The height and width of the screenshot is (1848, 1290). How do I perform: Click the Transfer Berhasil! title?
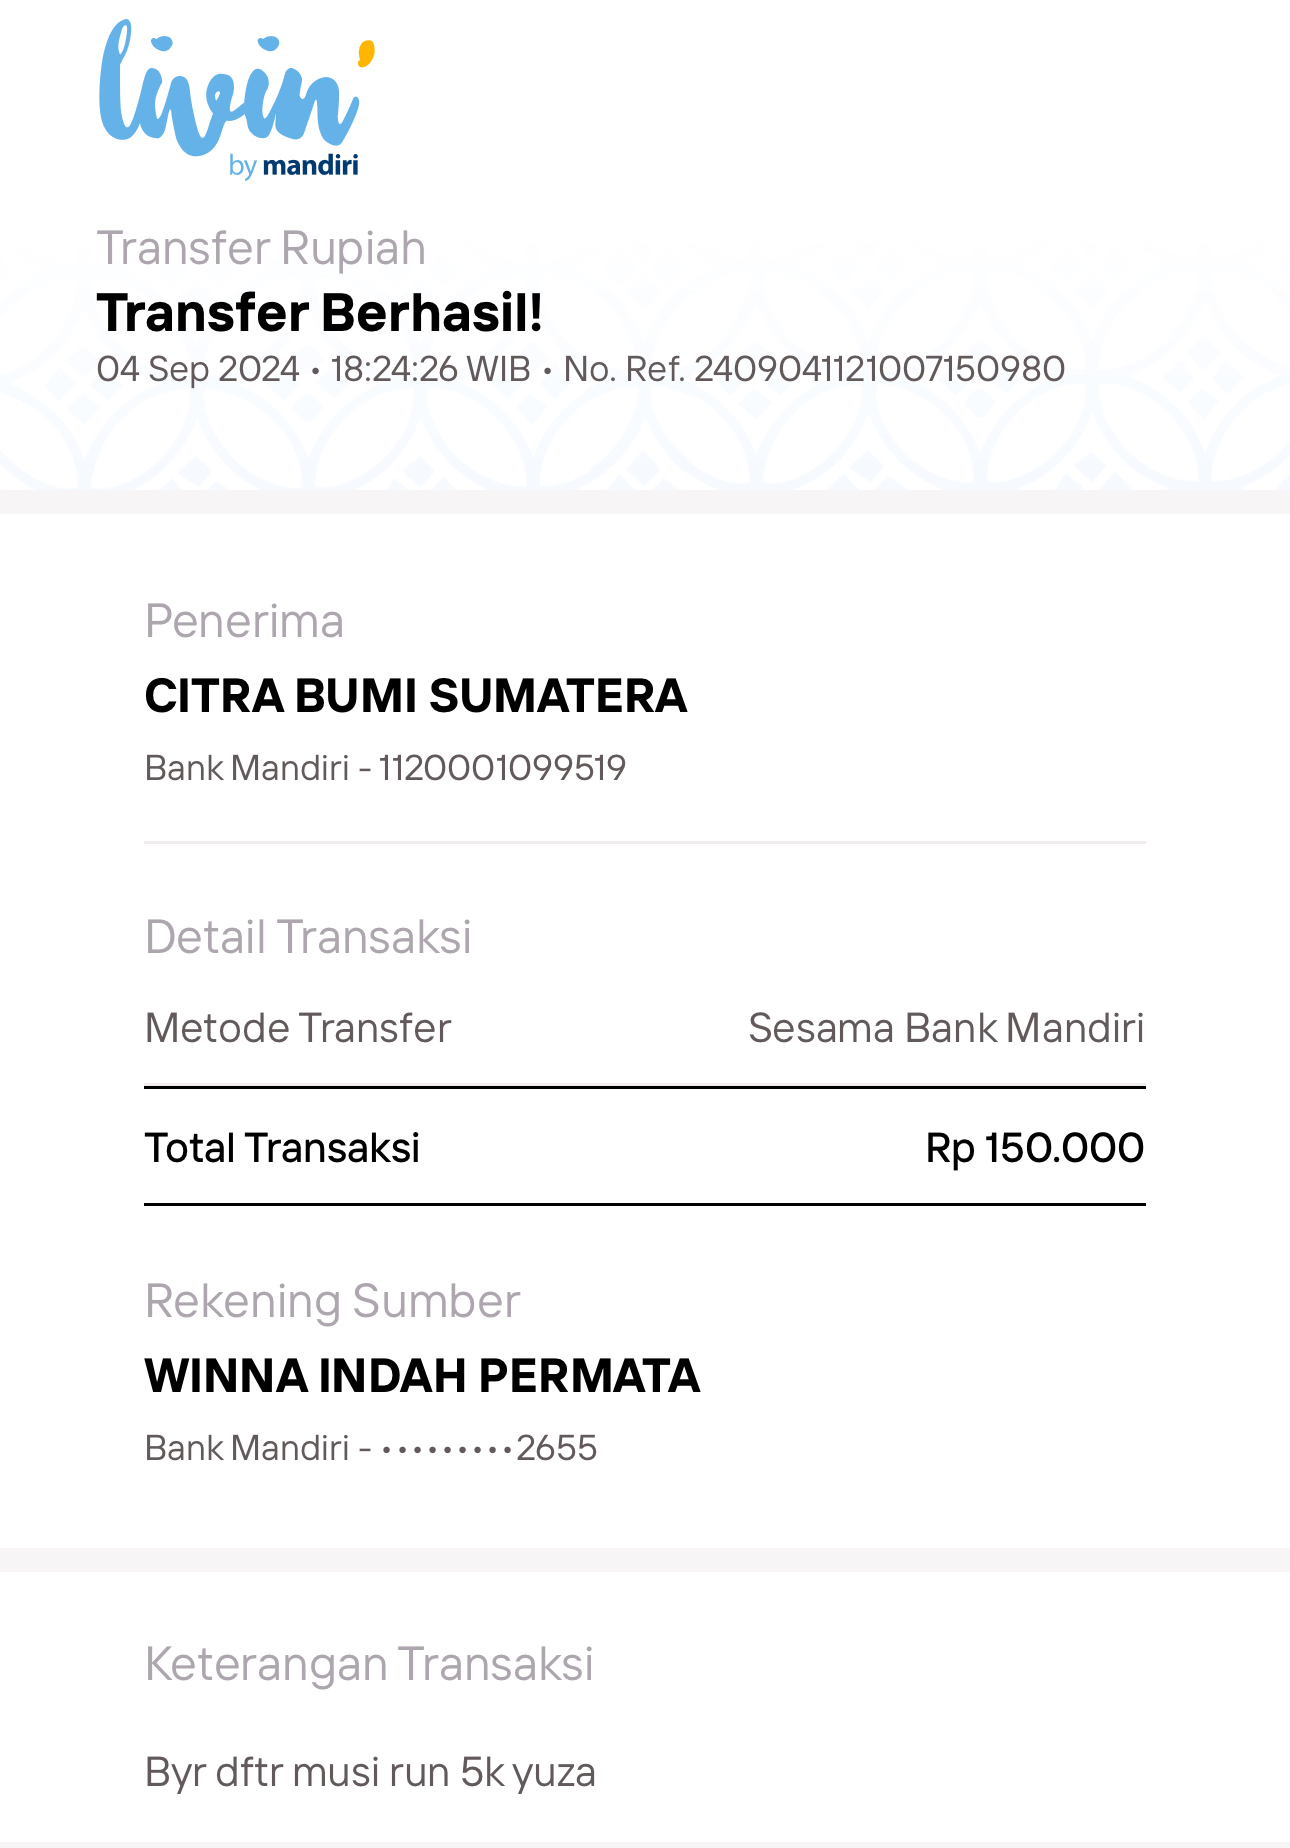point(320,312)
